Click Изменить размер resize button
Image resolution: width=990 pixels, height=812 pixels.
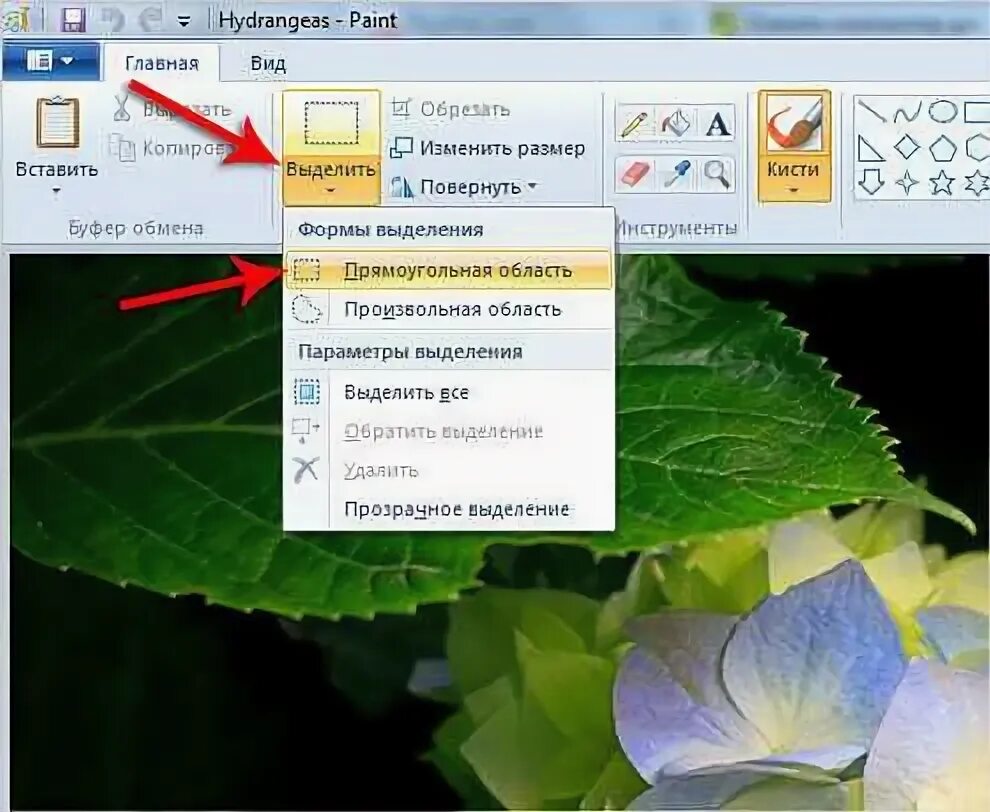(487, 148)
